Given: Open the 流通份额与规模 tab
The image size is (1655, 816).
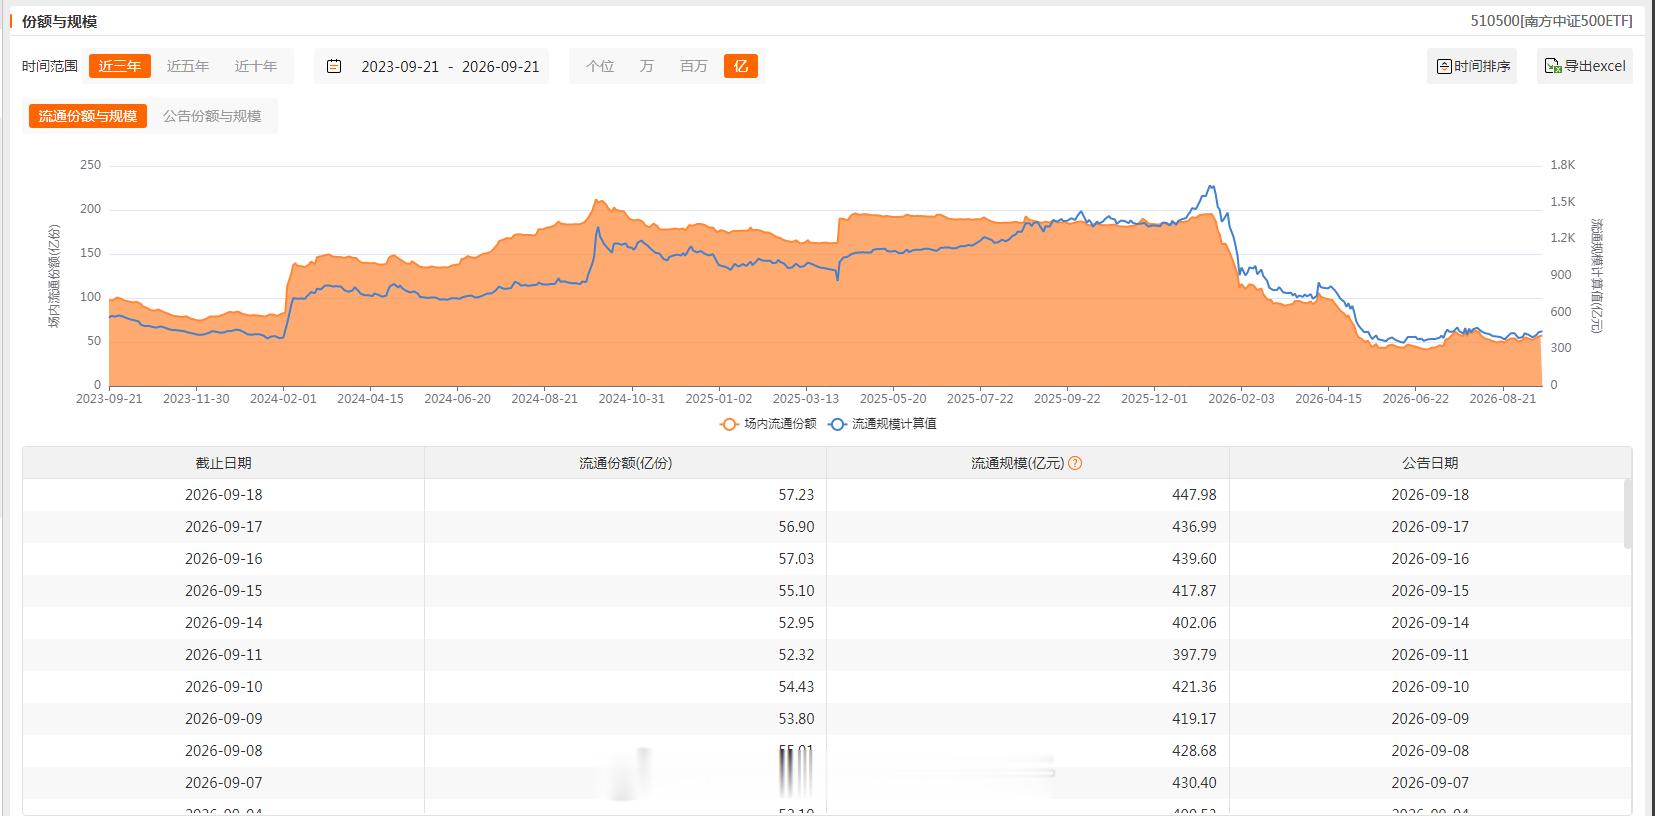Looking at the screenshot, I should [x=88, y=116].
